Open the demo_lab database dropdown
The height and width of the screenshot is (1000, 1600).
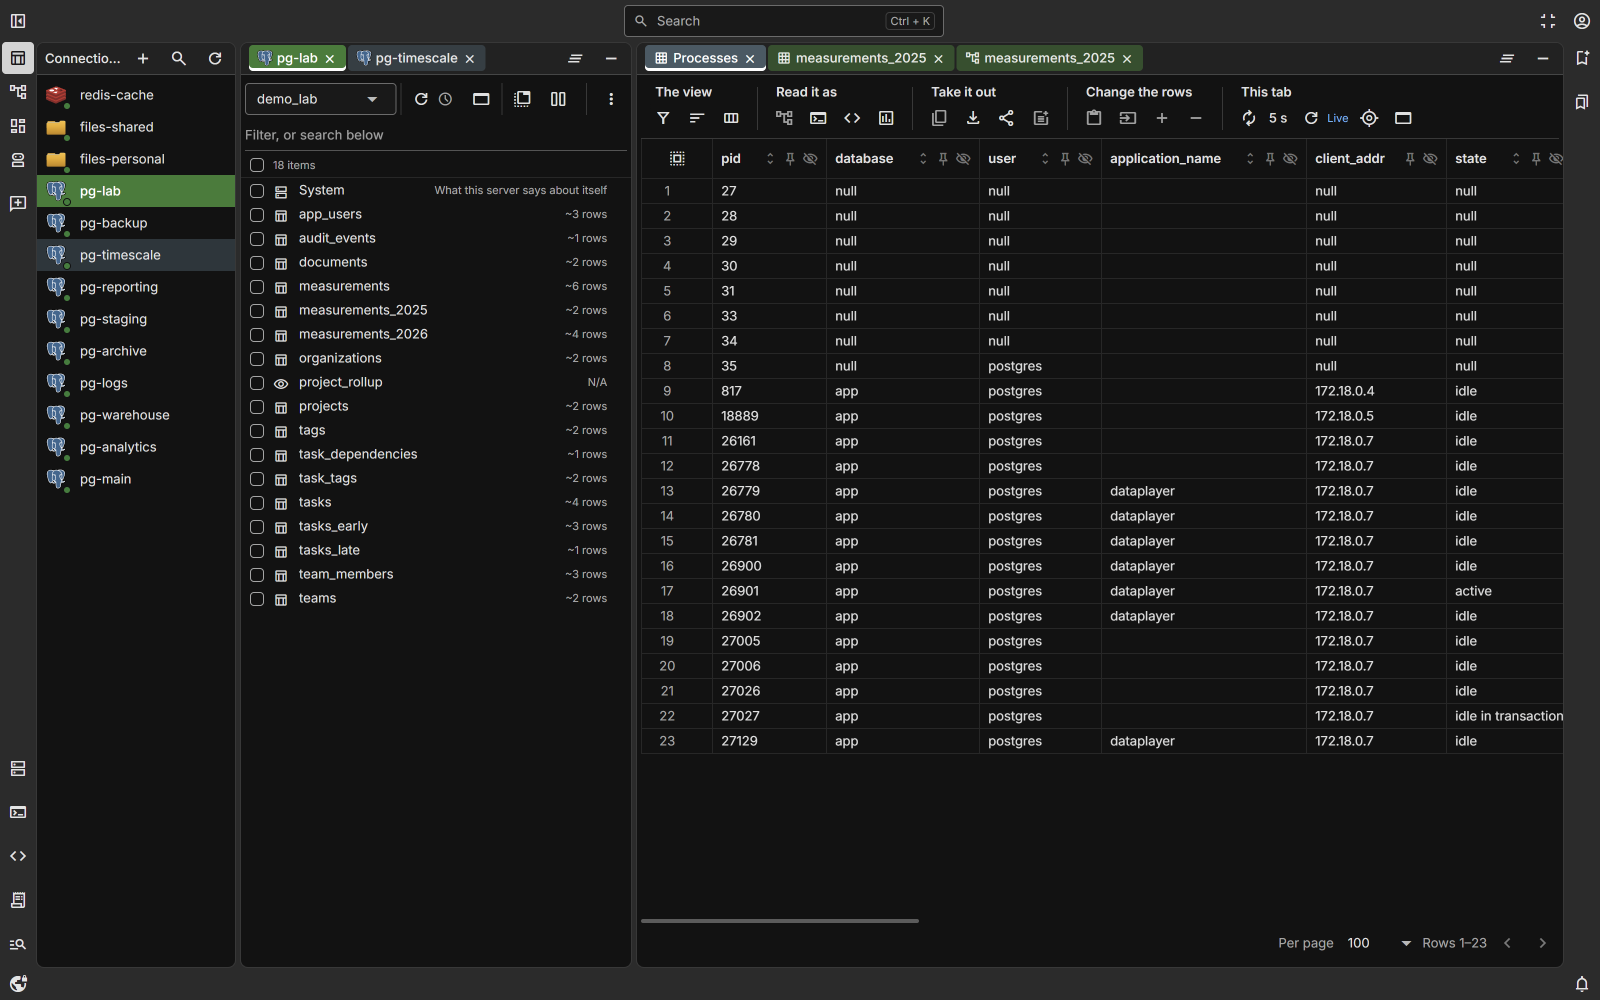pos(320,99)
